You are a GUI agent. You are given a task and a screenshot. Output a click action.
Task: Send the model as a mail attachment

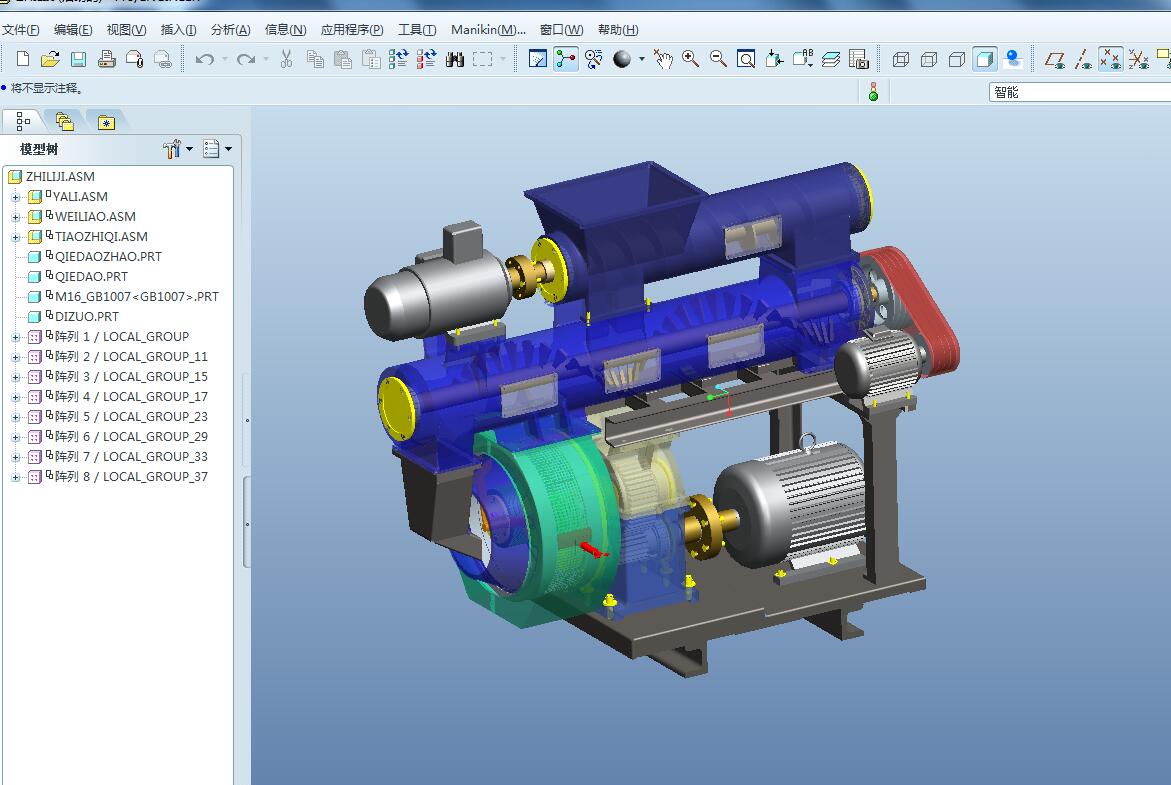(134, 59)
